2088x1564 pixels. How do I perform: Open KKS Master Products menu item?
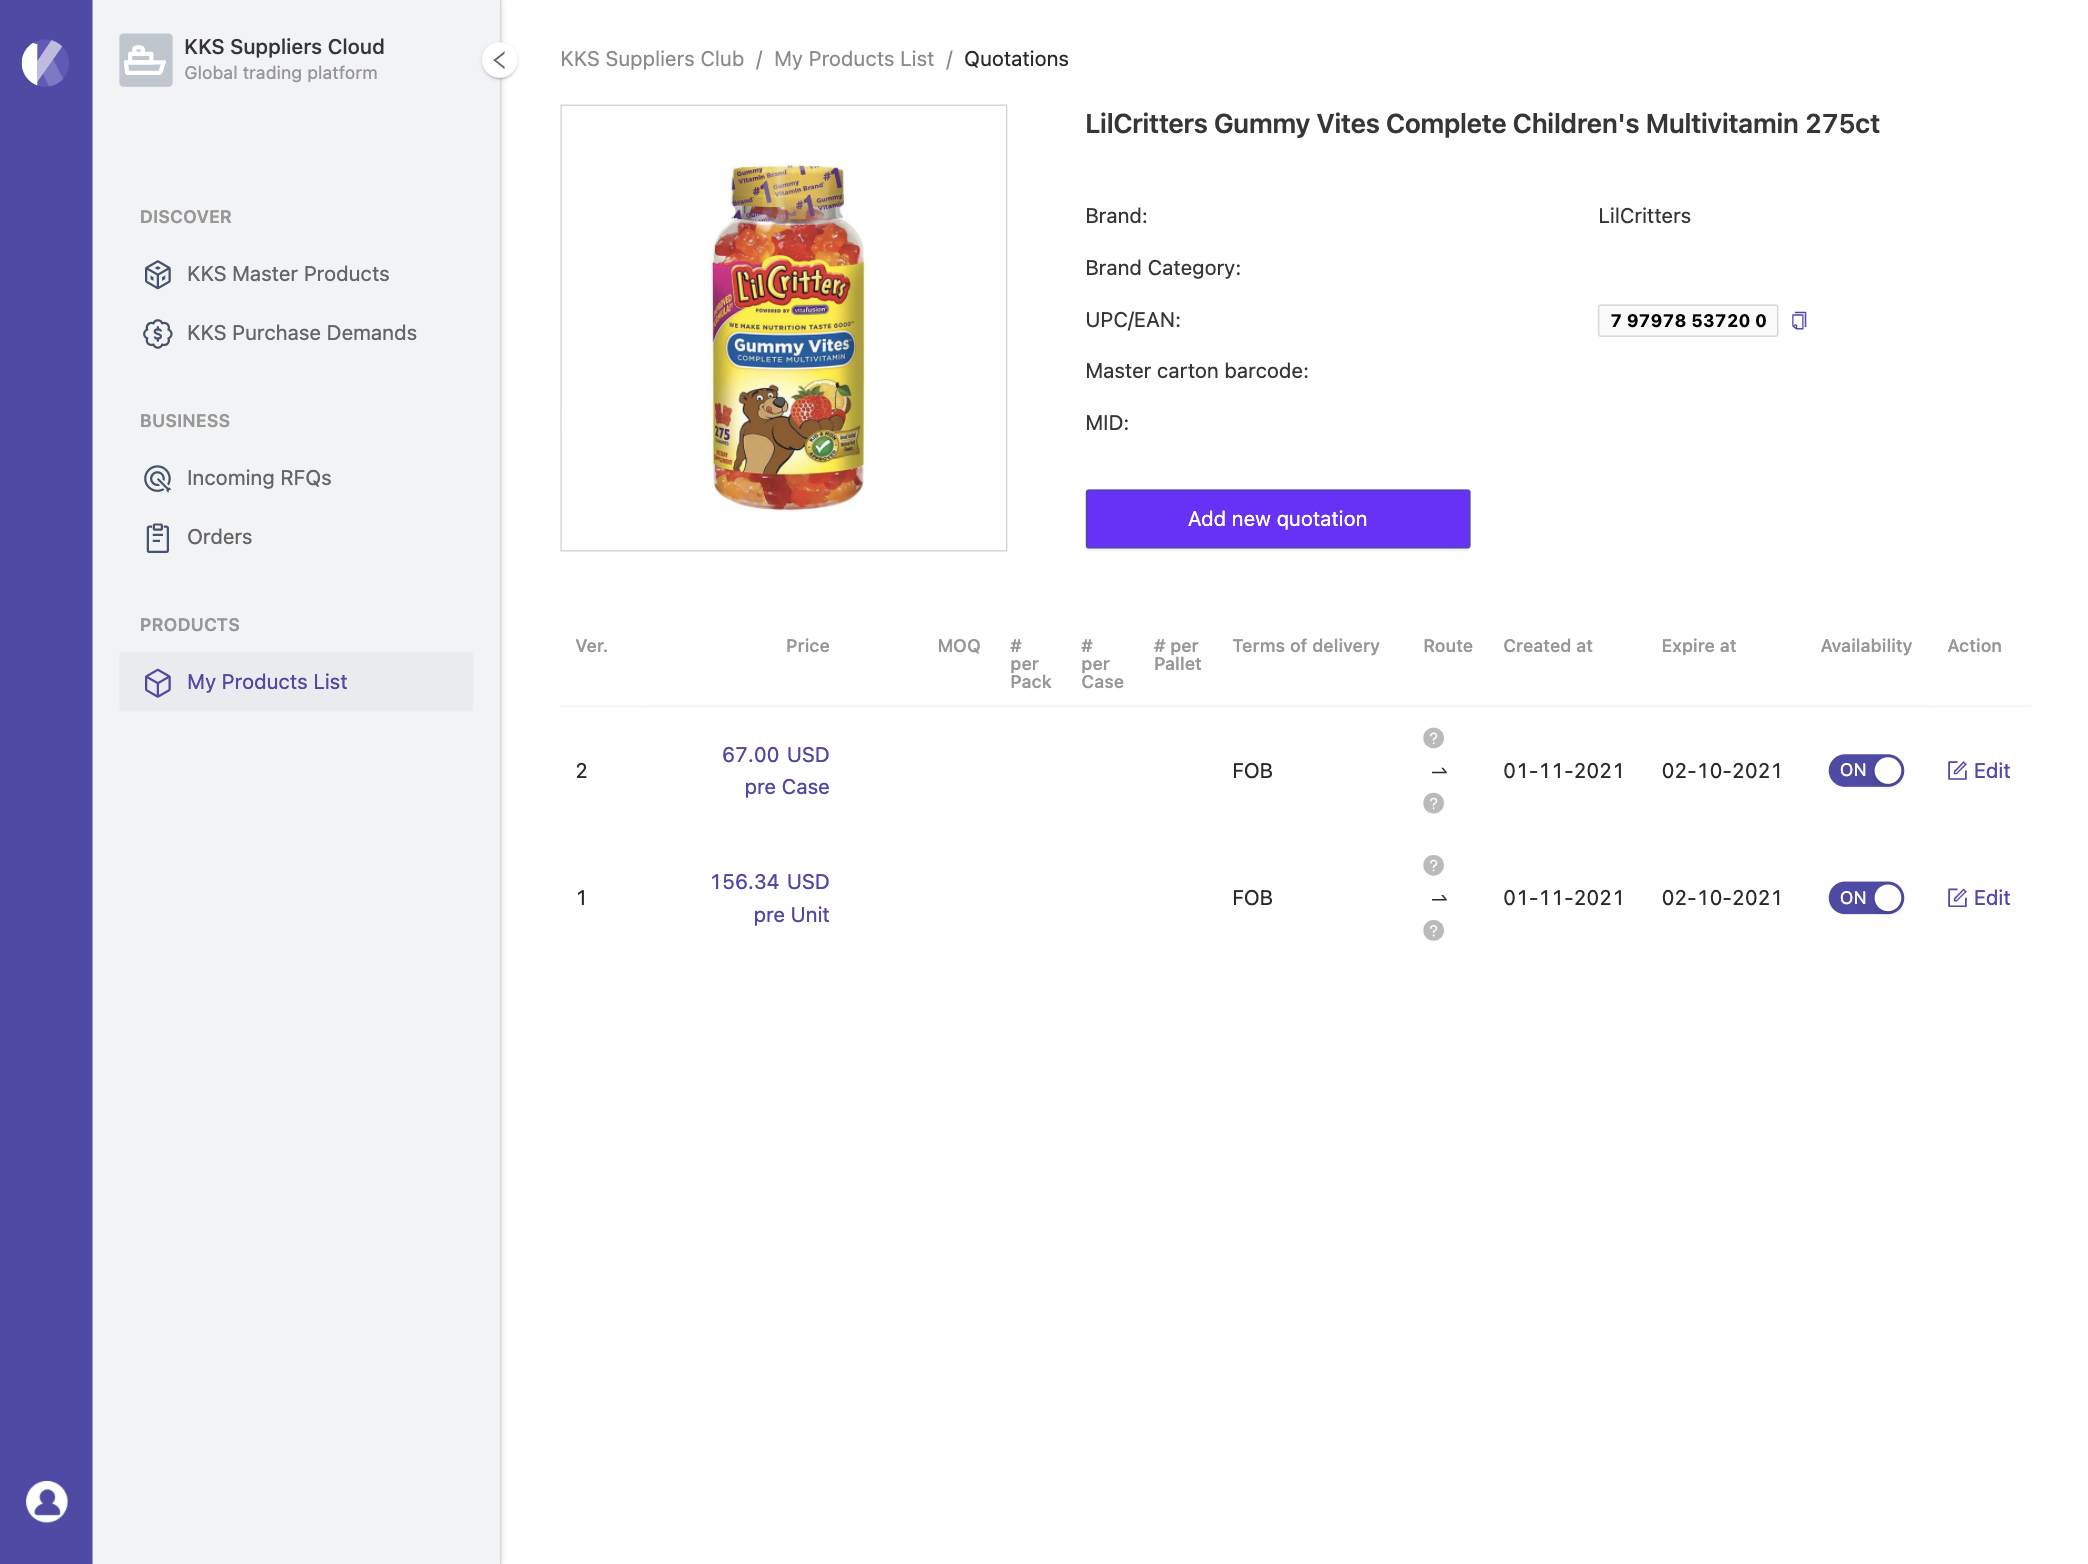[296, 274]
